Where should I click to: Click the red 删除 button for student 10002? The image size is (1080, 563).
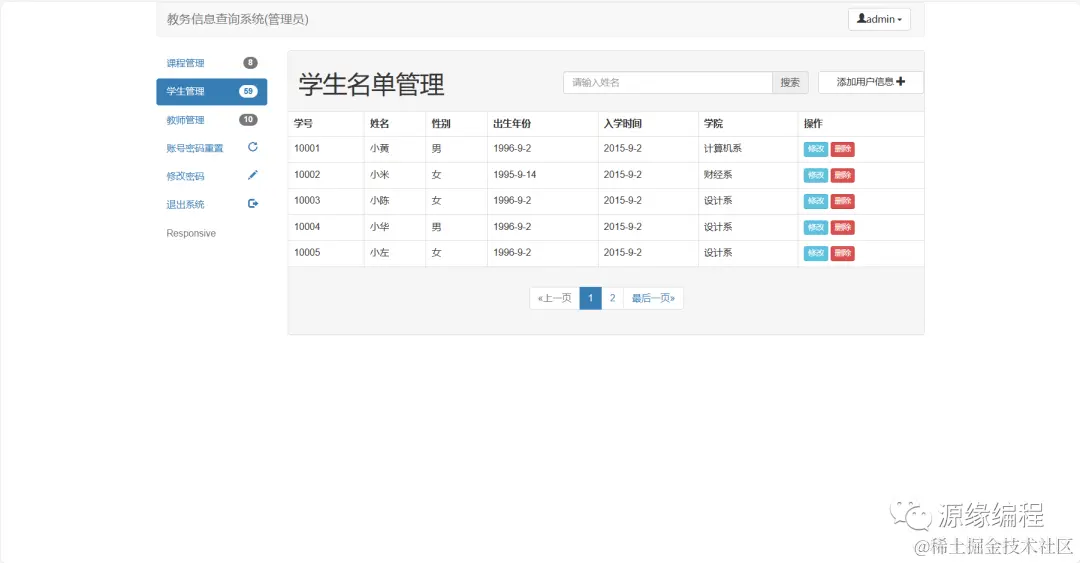(x=842, y=175)
